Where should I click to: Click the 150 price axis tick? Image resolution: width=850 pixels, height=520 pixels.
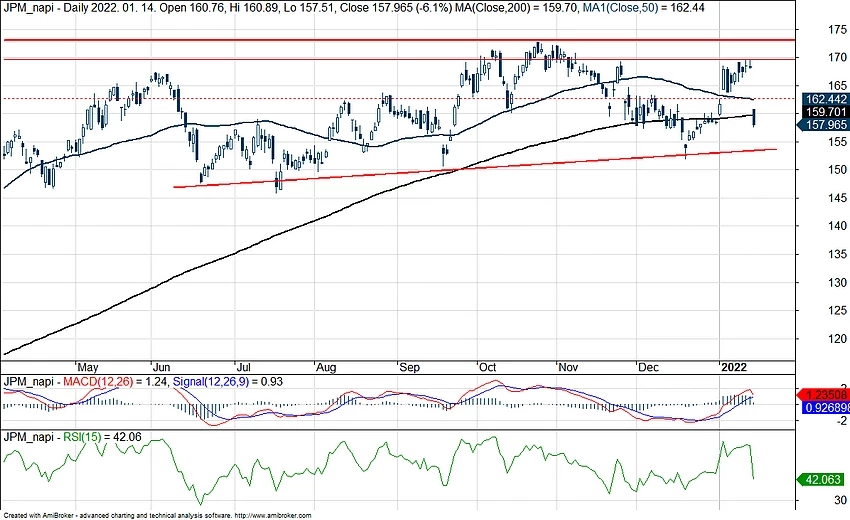point(837,170)
